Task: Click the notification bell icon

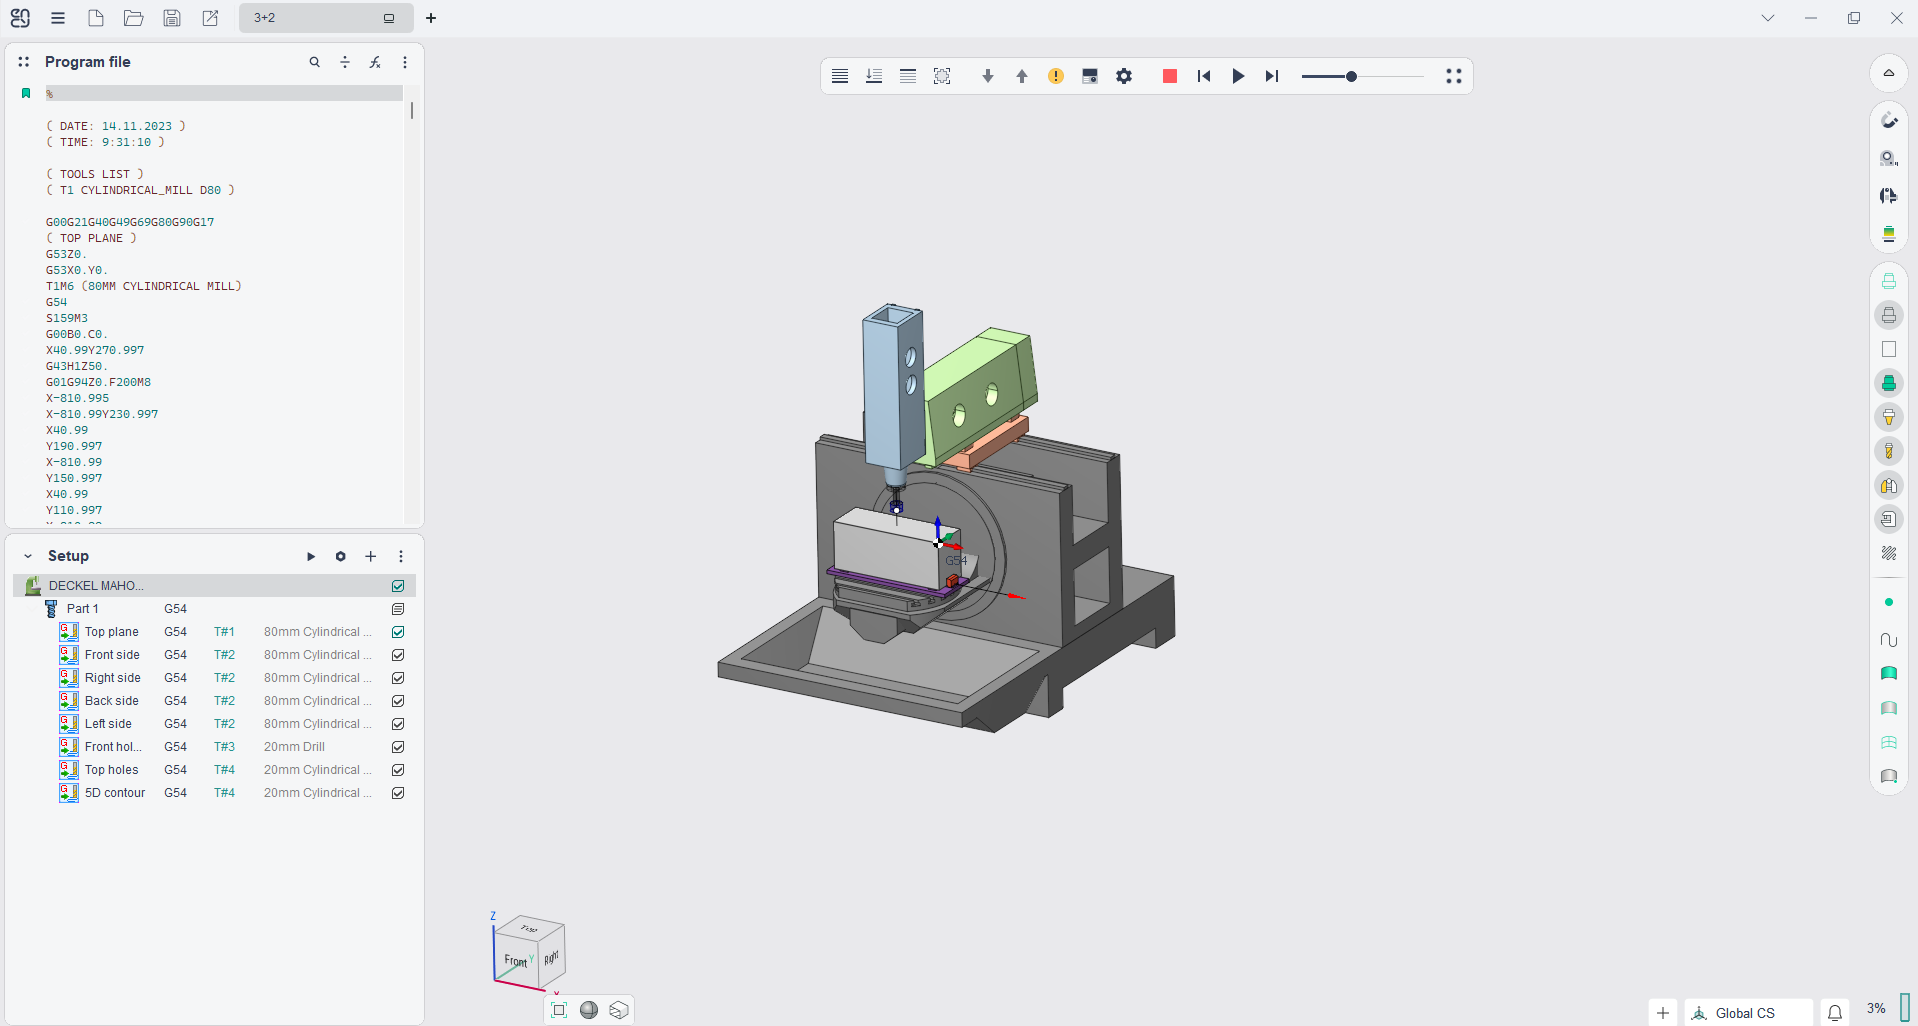Action: click(x=1835, y=1013)
